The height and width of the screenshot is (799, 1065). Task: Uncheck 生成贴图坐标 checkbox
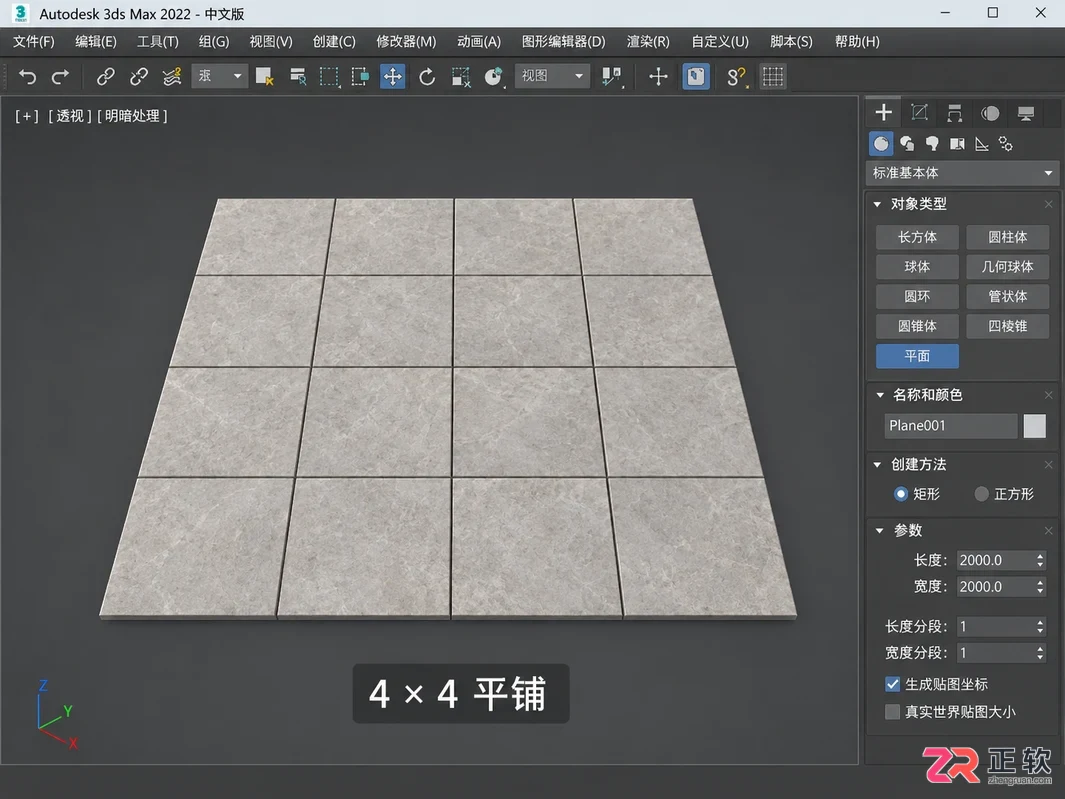click(x=892, y=684)
